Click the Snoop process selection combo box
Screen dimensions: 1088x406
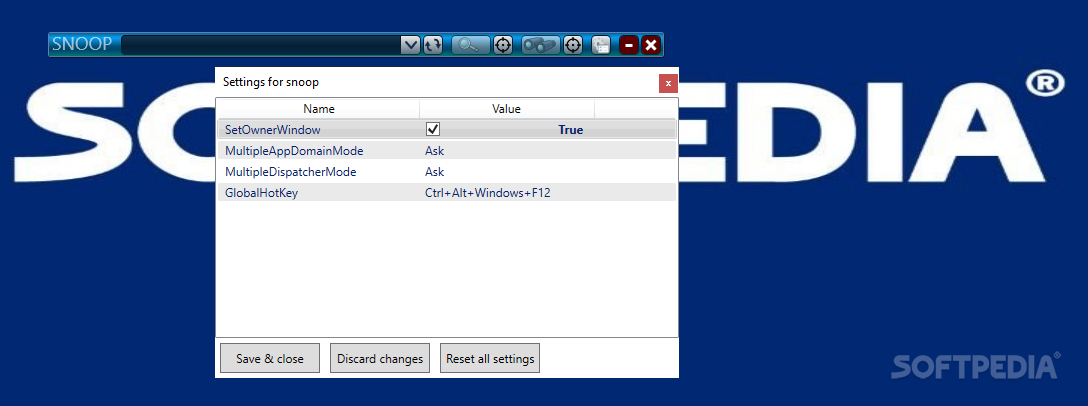coord(271,45)
